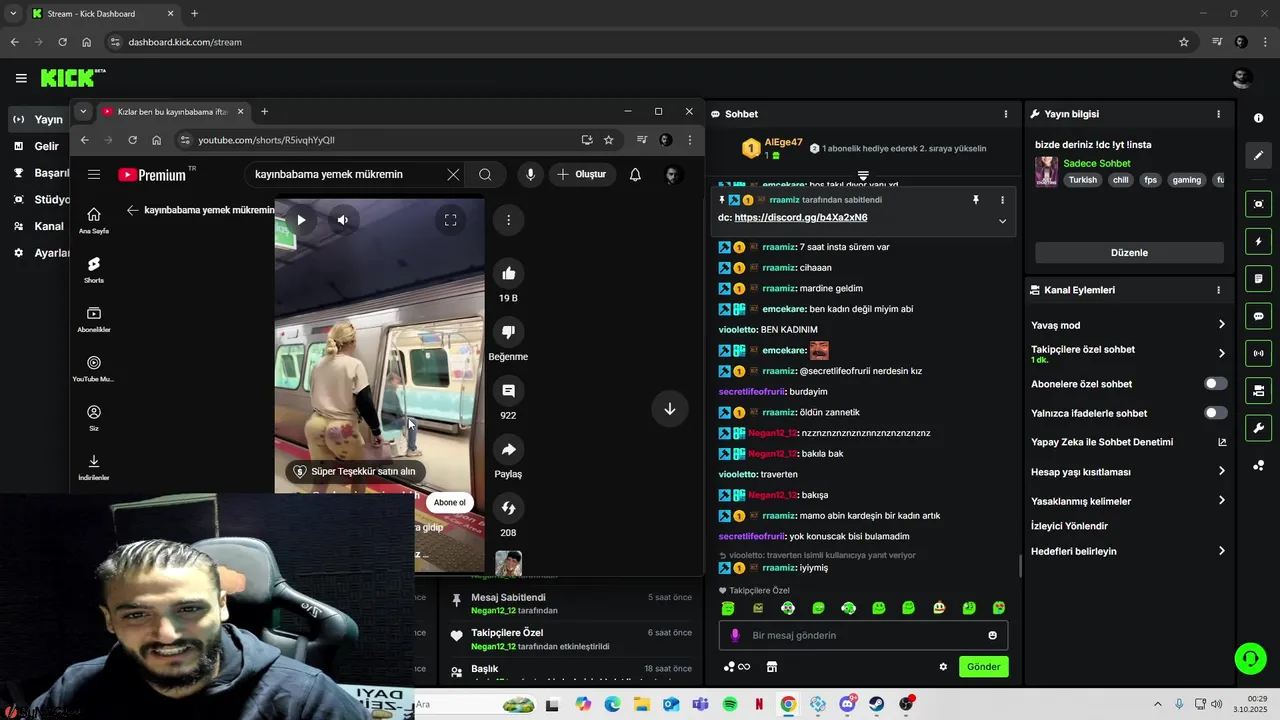Submit YouTube search with magnifier
This screenshot has height=720, width=1280.
click(485, 174)
